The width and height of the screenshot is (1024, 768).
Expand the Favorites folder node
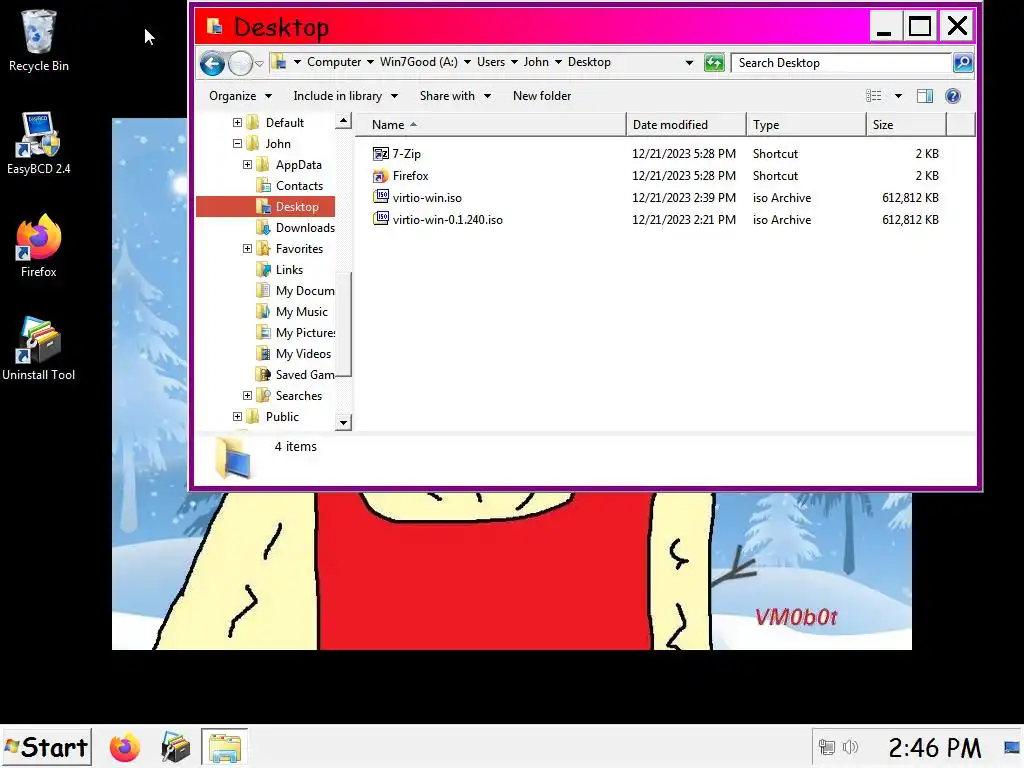tap(248, 249)
